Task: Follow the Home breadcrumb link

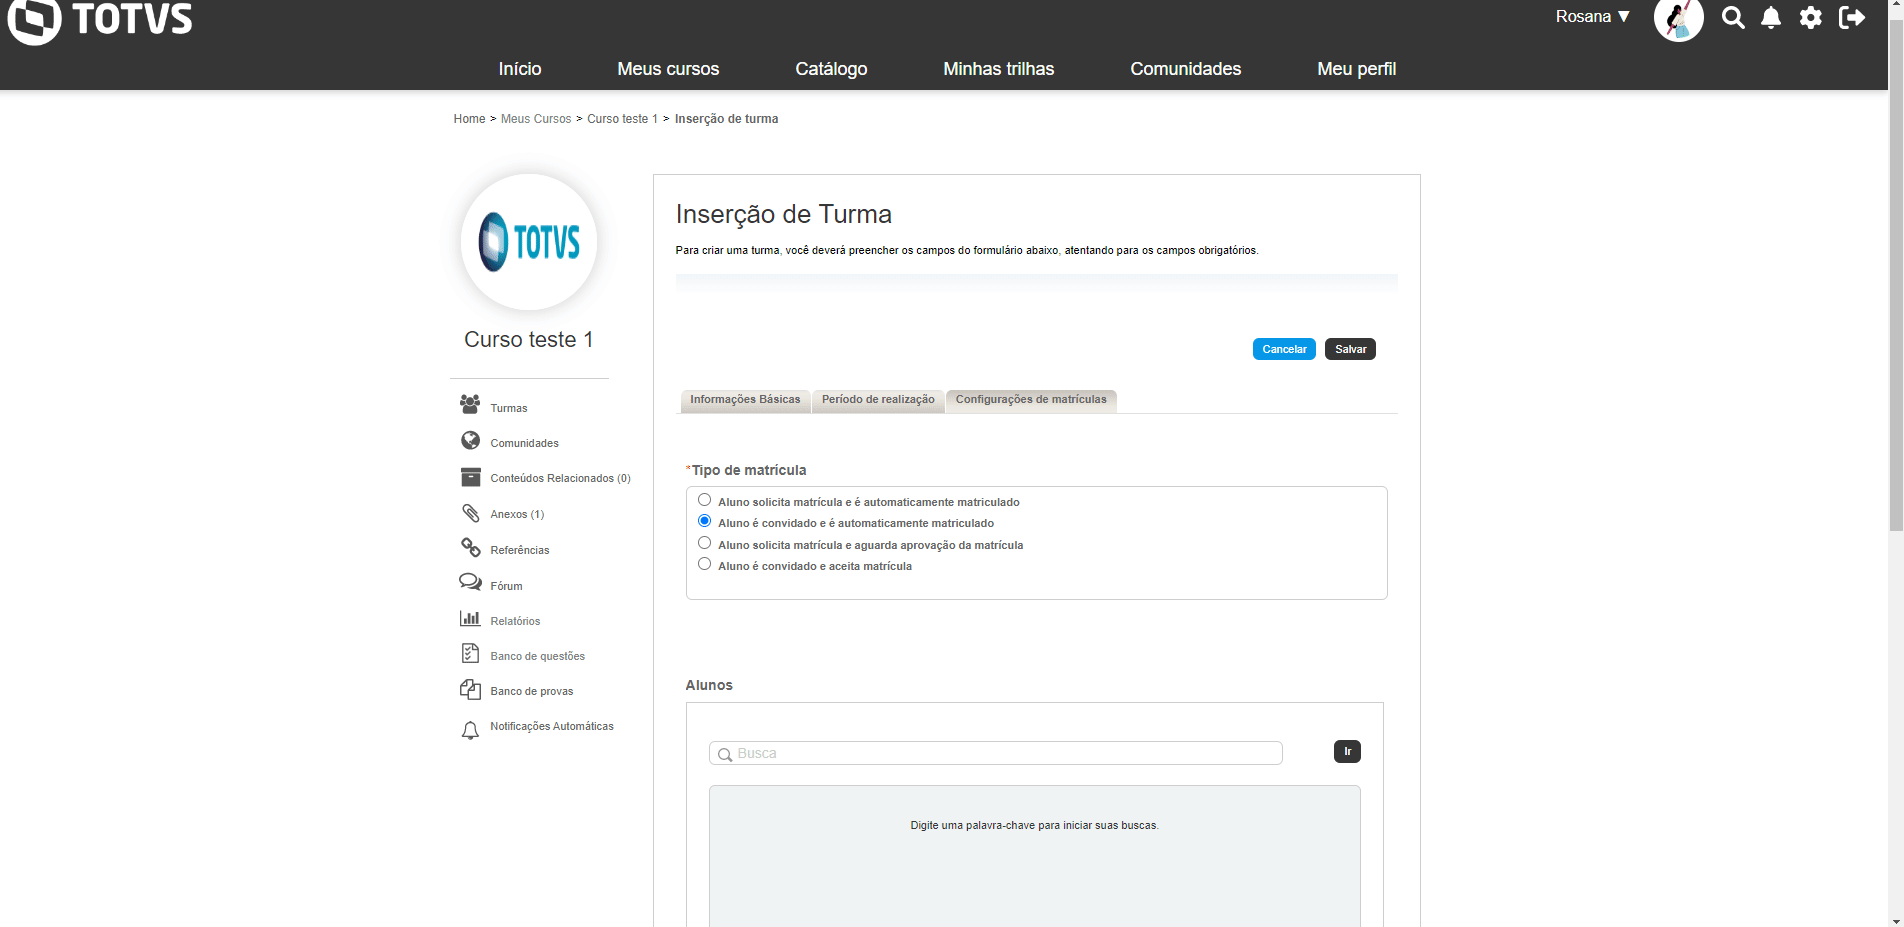Action: click(x=469, y=119)
